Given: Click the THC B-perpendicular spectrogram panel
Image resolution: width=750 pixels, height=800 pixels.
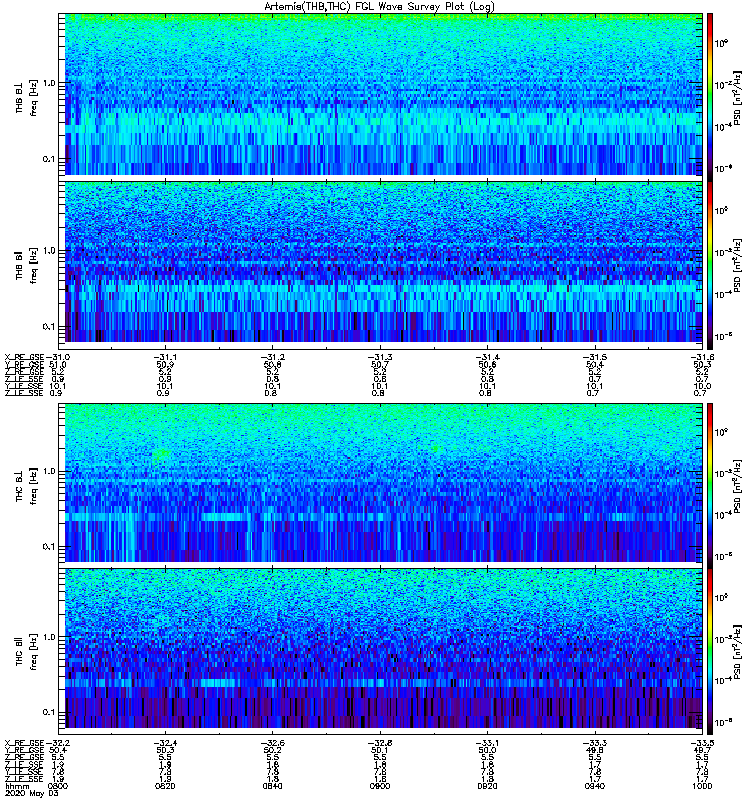Looking at the screenshot, I should tap(384, 483).
